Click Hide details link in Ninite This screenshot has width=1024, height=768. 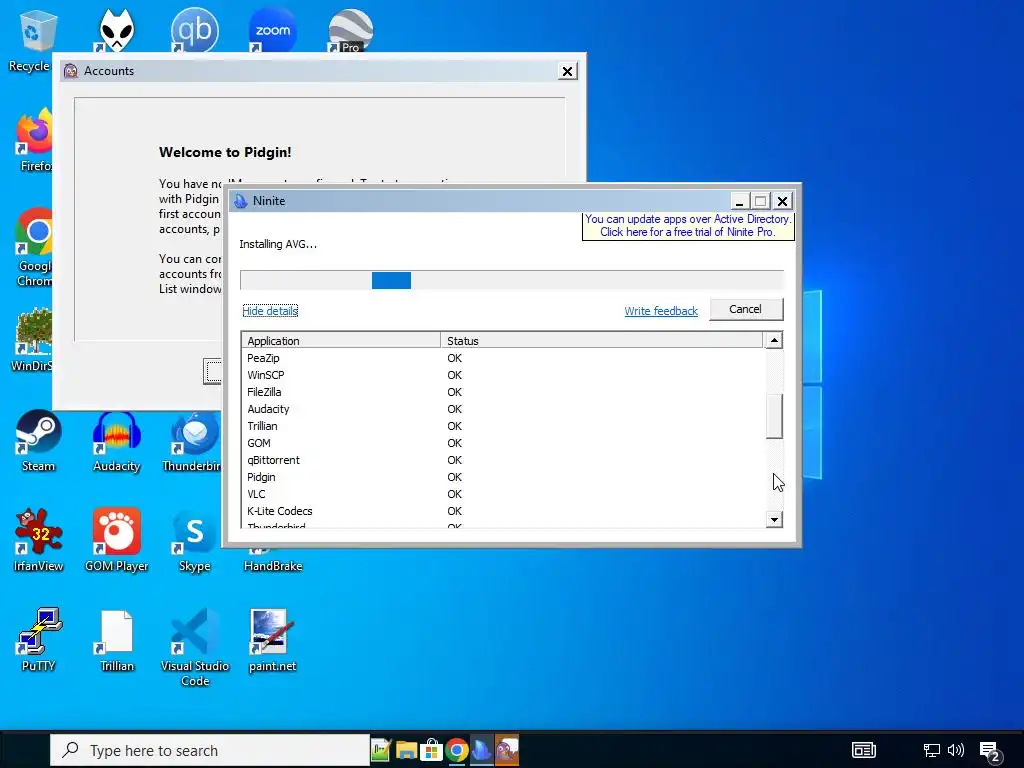click(270, 311)
